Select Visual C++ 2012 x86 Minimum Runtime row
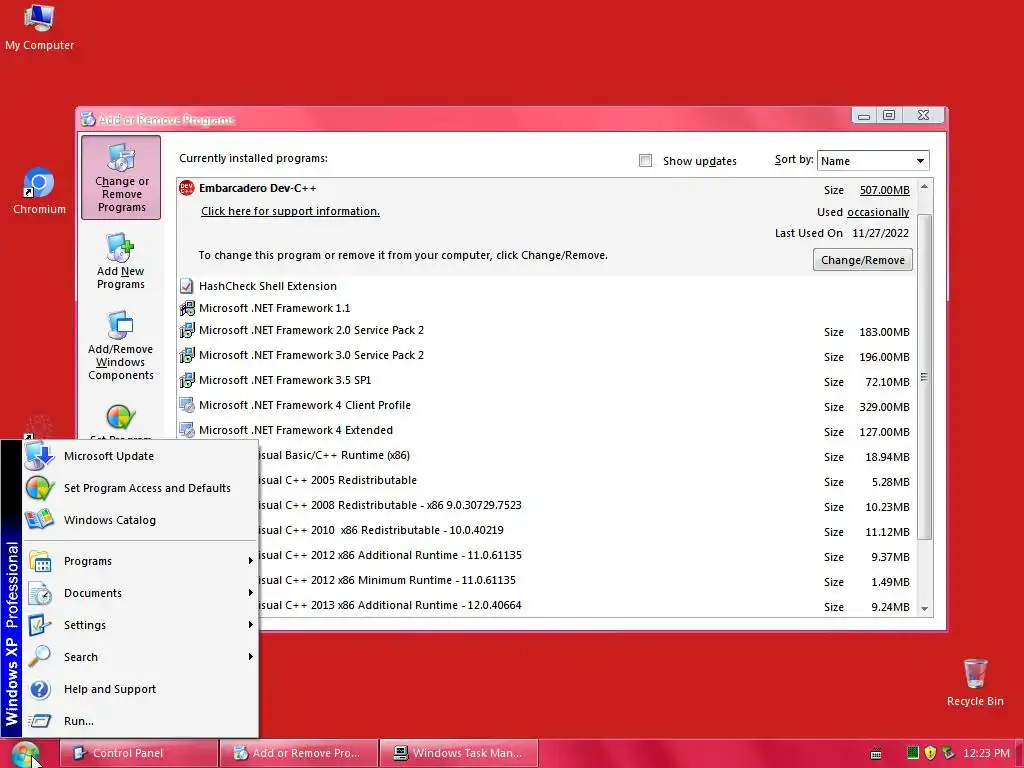The image size is (1024, 768). (546, 581)
